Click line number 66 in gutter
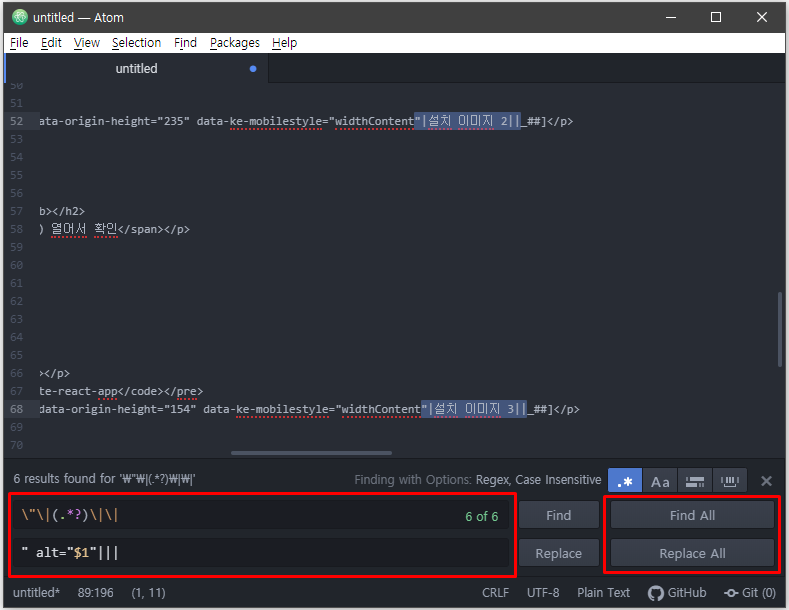The image size is (789, 610). (17, 373)
